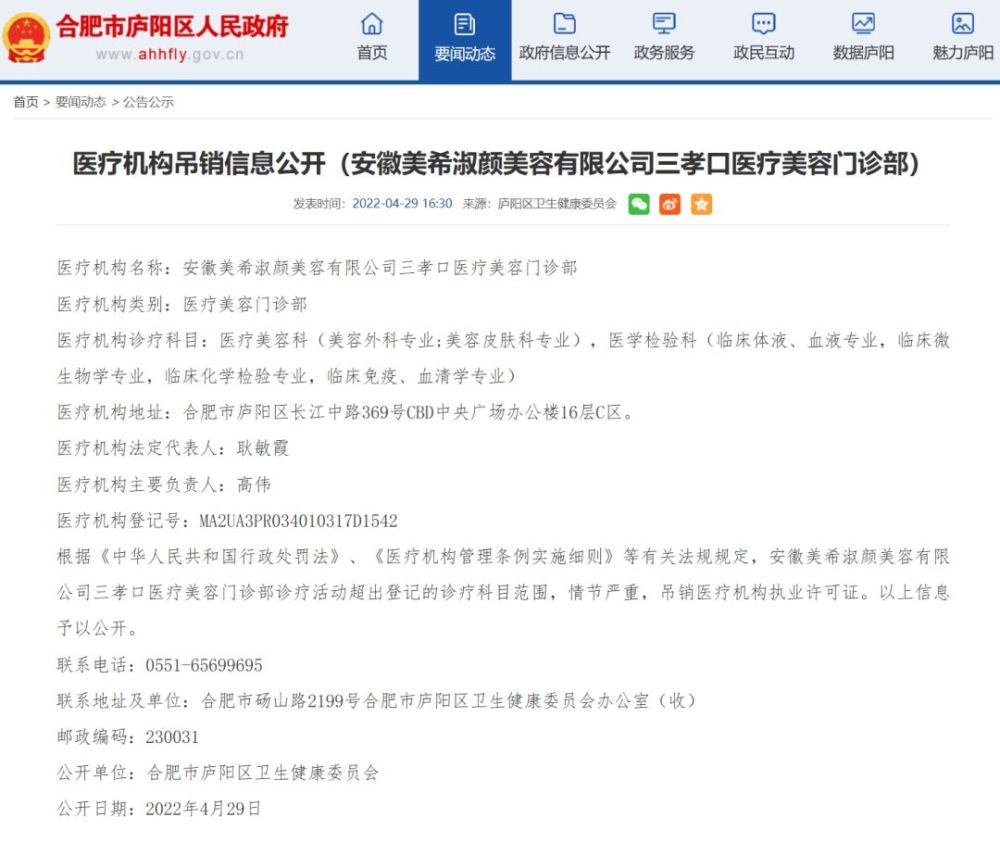Click the 数据庐阳 chart icon

point(863,24)
